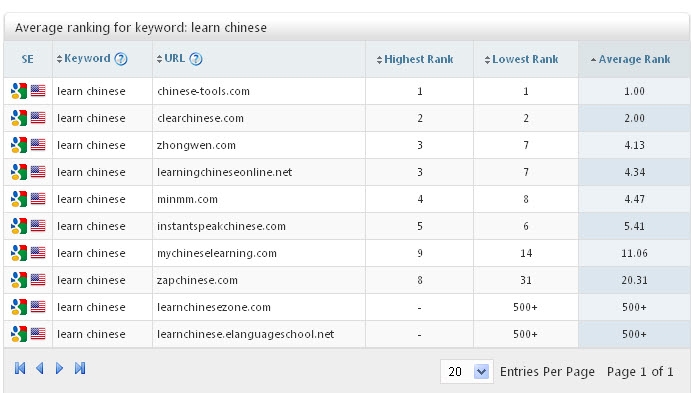Viewport: 691px width, 393px height.
Task: Click the help icon next to URL
Action: pyautogui.click(x=196, y=59)
